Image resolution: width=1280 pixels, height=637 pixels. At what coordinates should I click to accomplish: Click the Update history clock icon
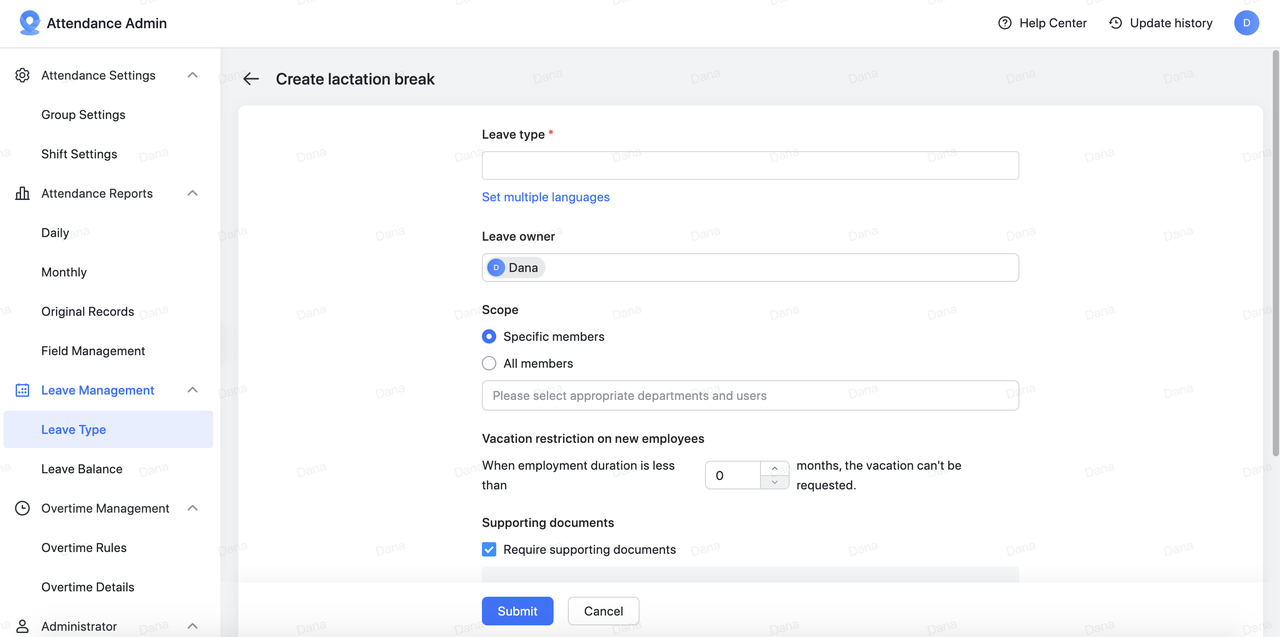(1116, 23)
